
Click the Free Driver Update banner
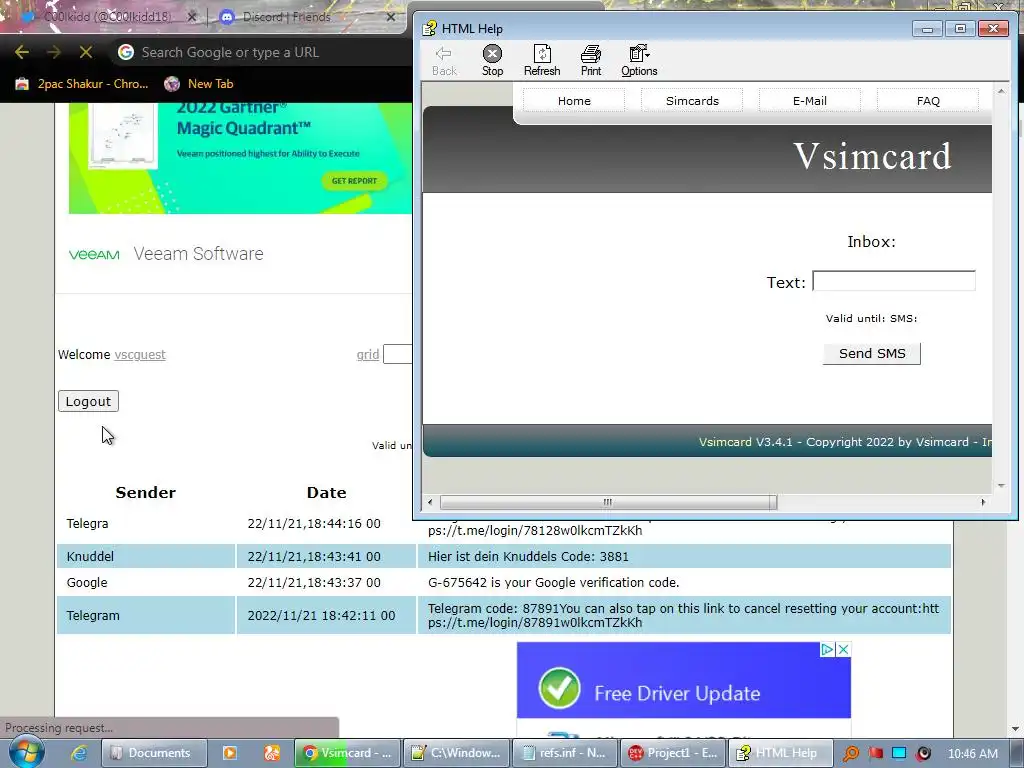point(684,680)
